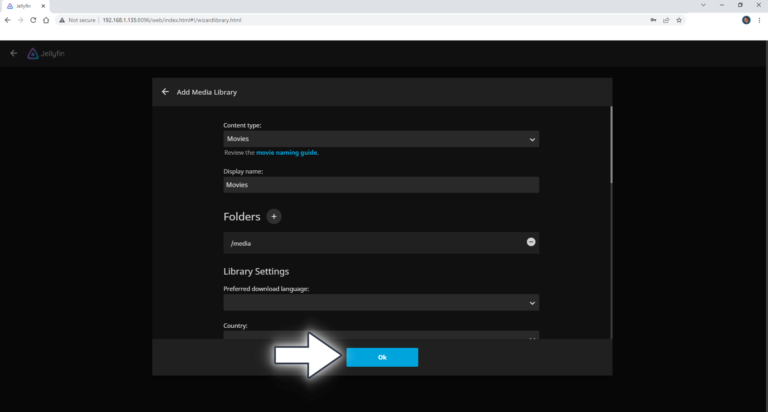Click the dialog vertical scrollbar

(611, 145)
